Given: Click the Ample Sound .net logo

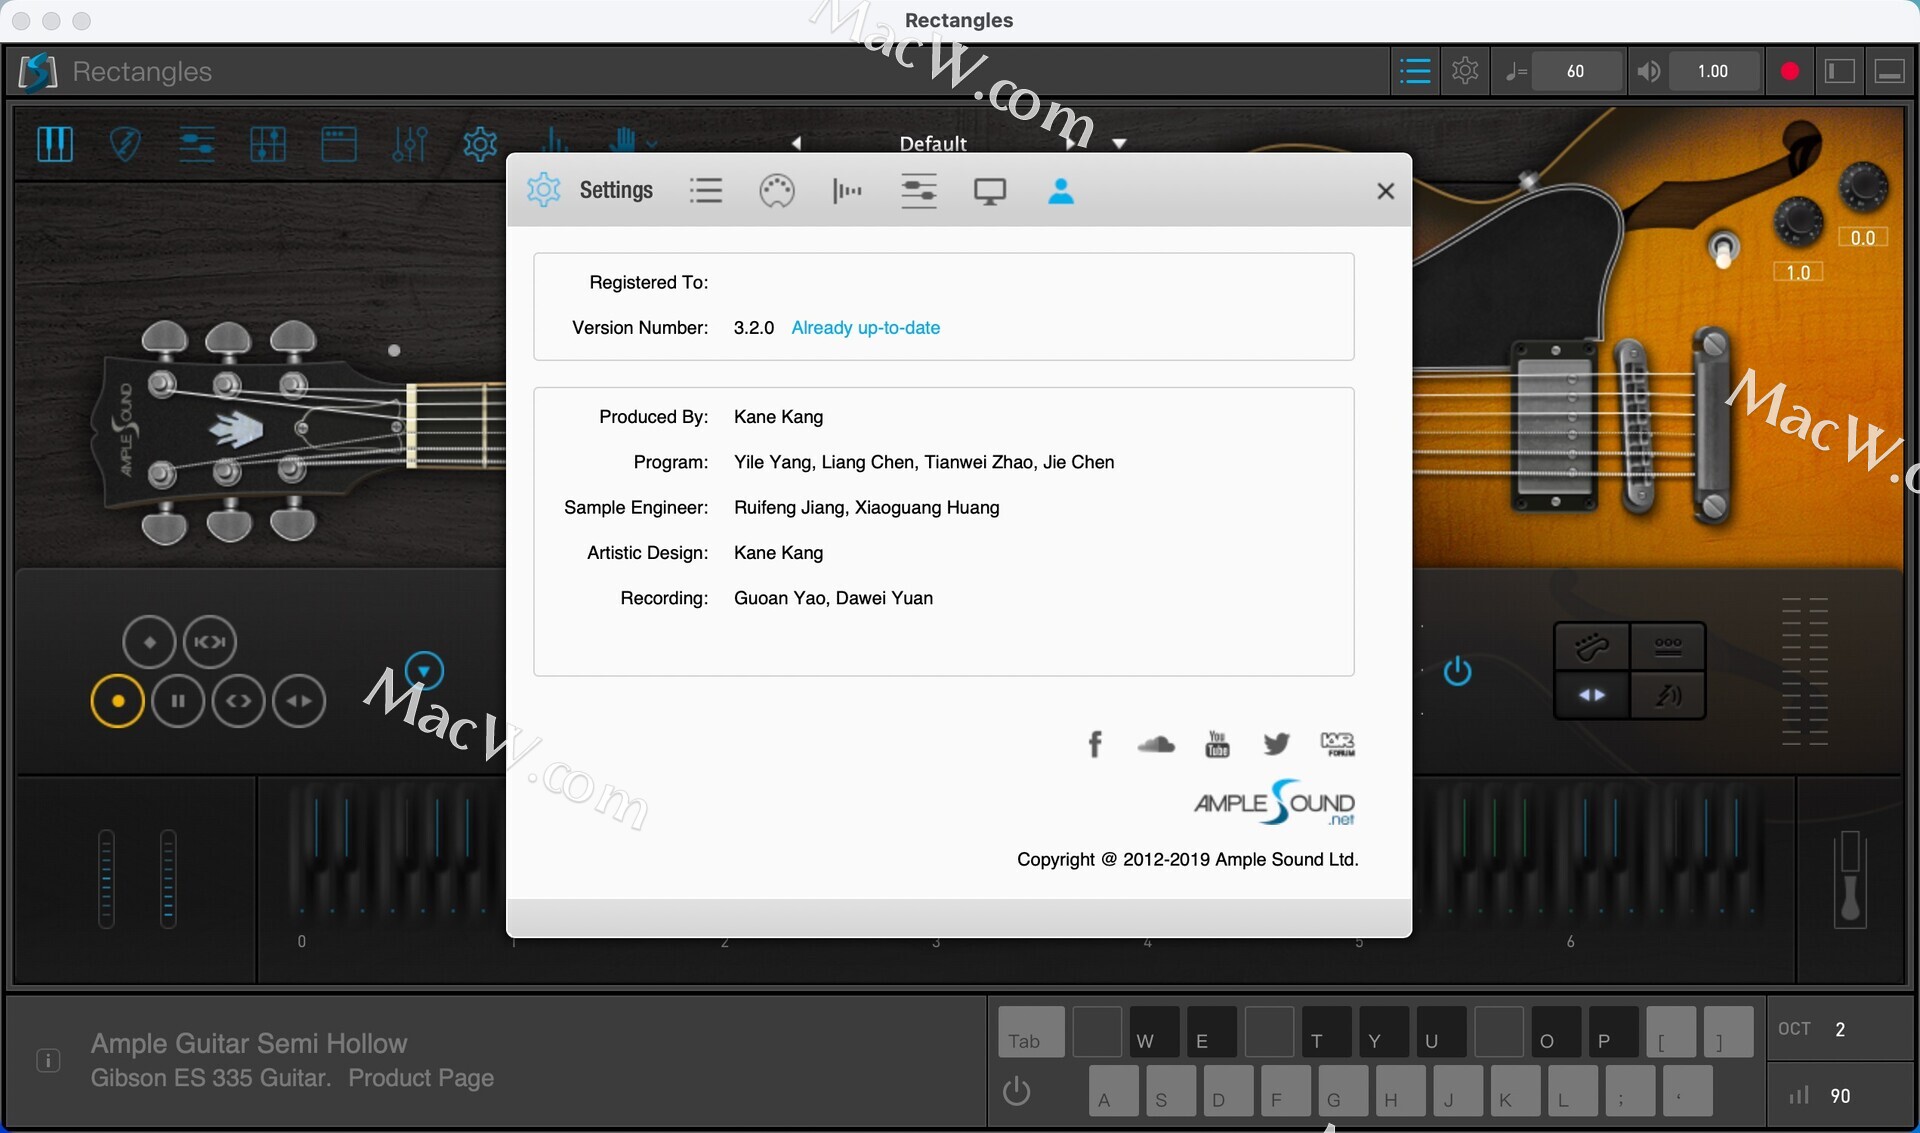Looking at the screenshot, I should click(x=1275, y=803).
